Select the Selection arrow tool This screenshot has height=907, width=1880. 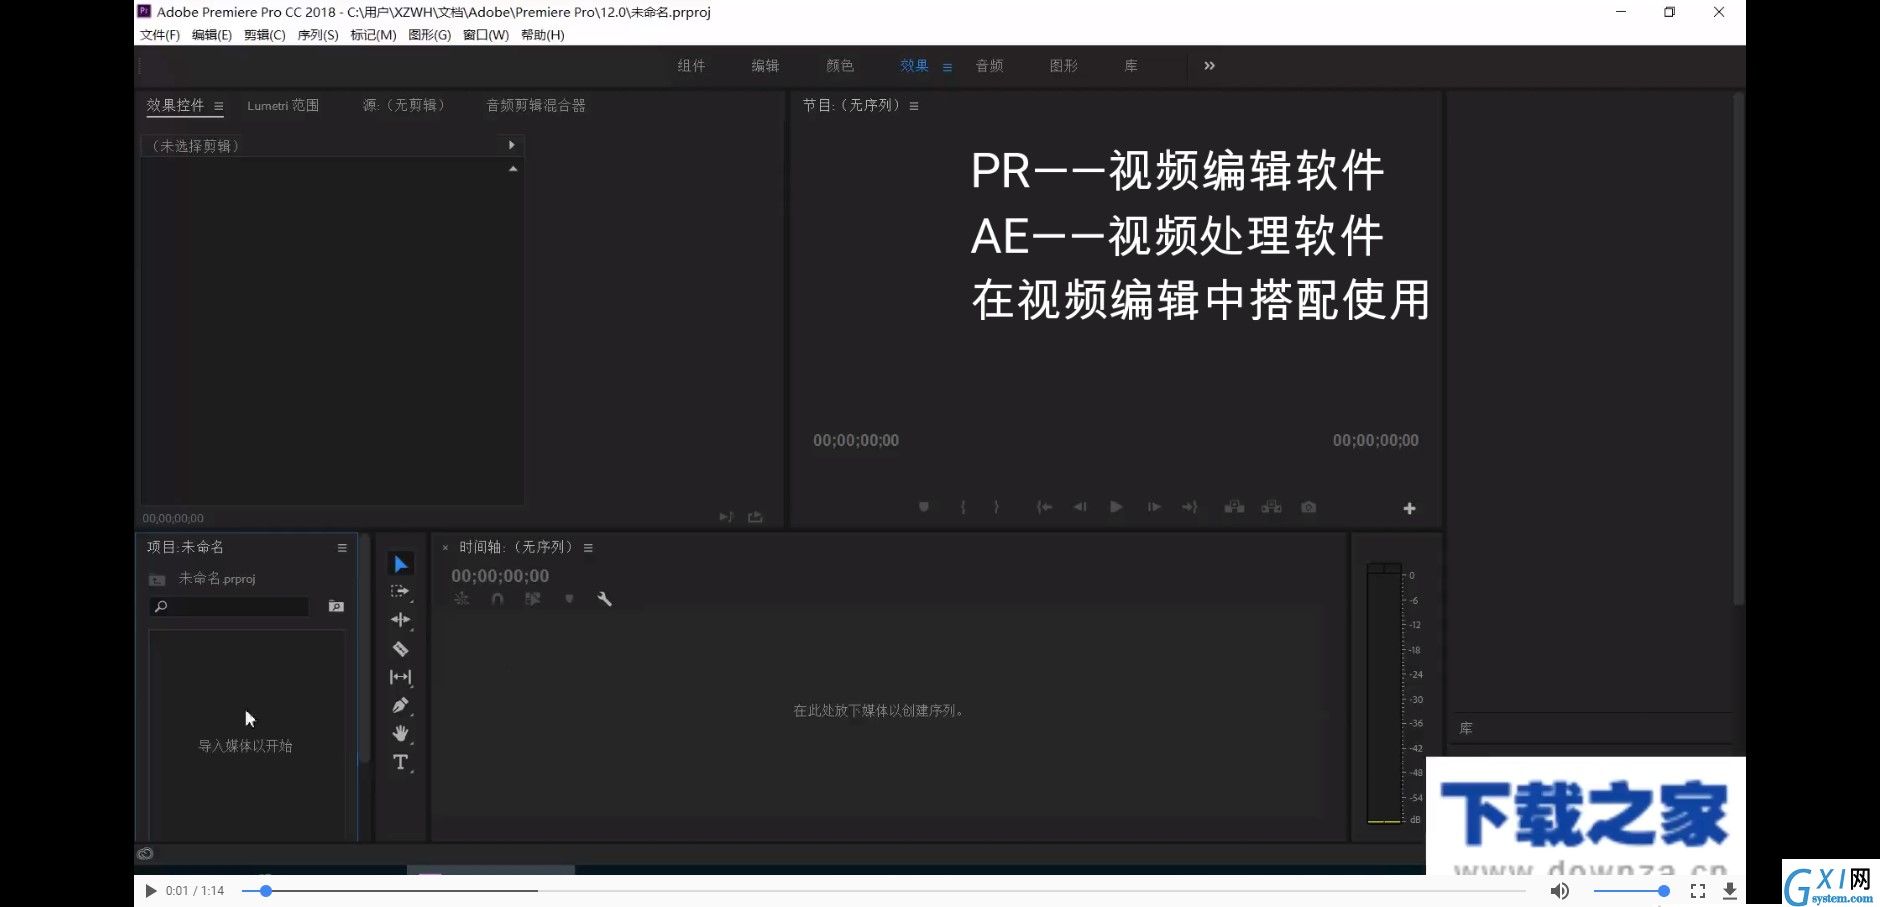point(400,564)
